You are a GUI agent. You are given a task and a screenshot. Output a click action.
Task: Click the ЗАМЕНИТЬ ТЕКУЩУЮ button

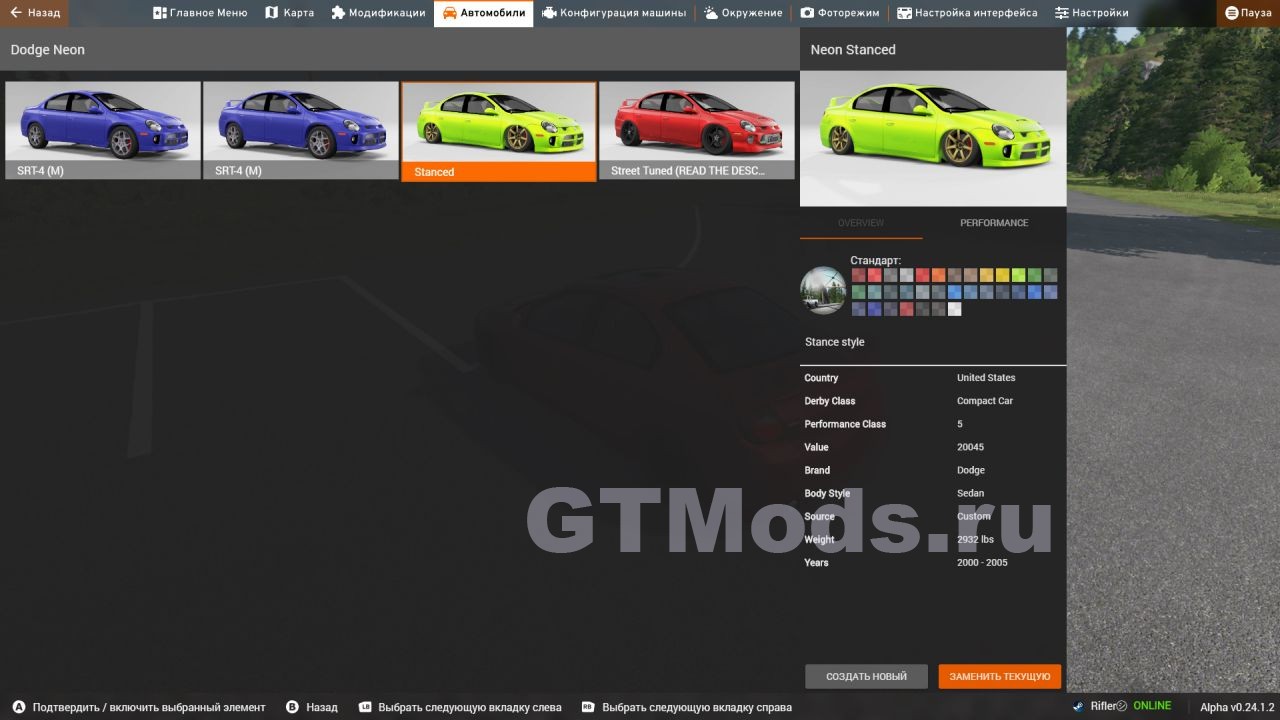[x=1000, y=677]
